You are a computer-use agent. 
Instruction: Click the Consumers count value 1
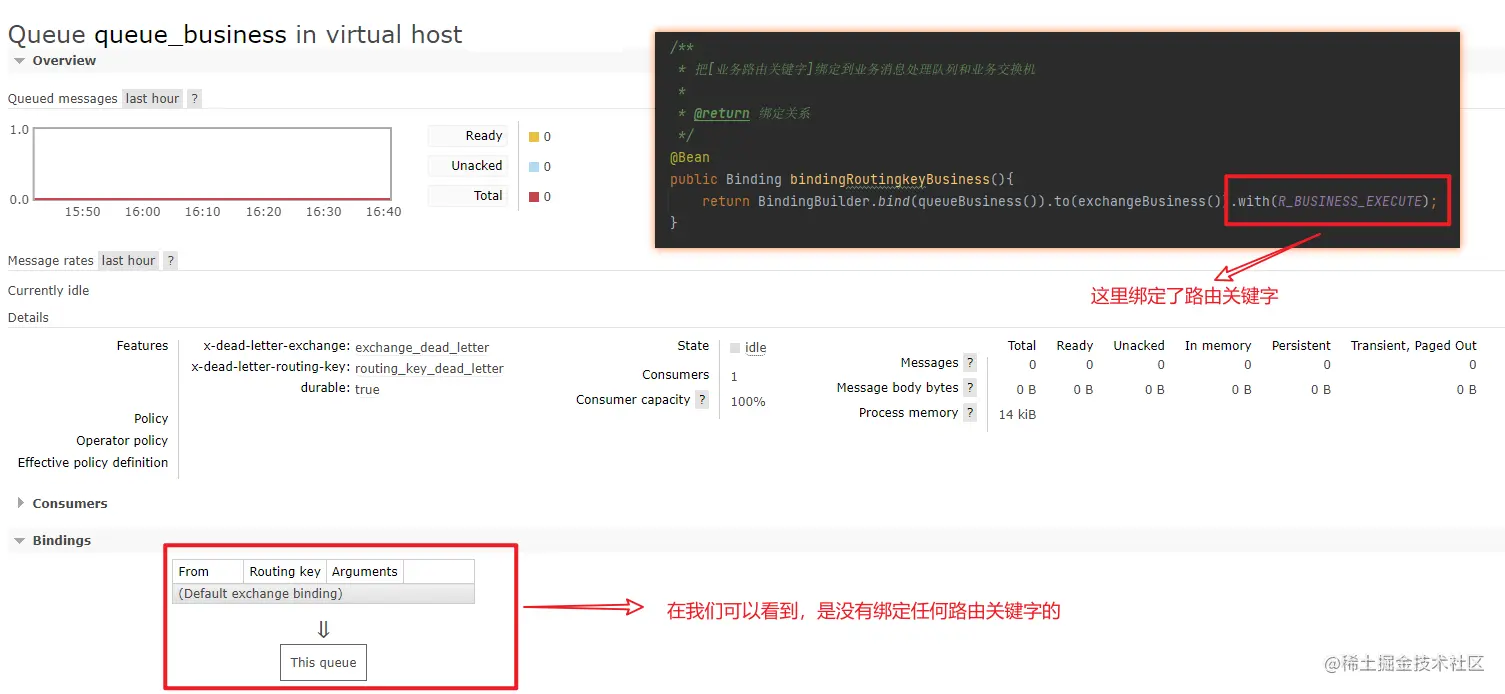click(x=734, y=377)
